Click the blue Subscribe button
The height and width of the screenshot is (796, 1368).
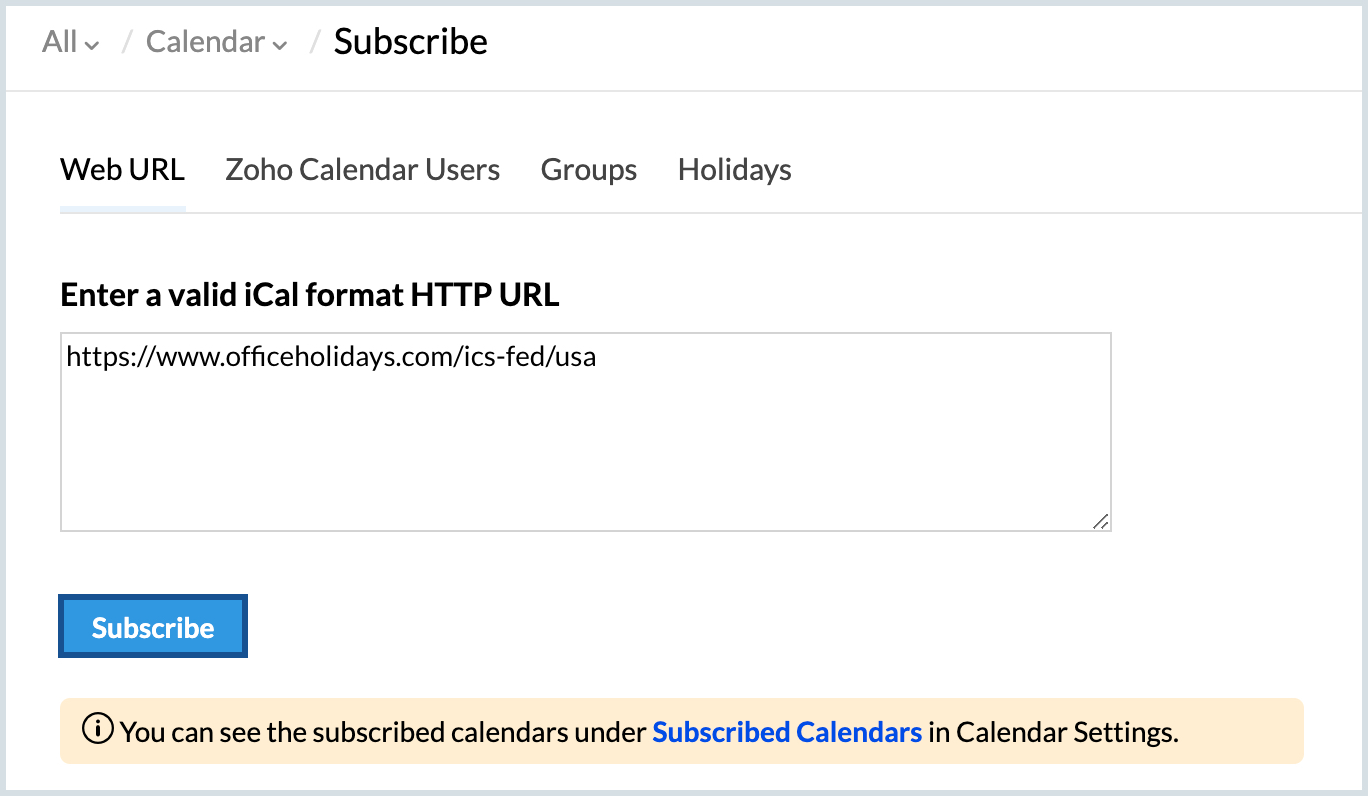point(153,627)
